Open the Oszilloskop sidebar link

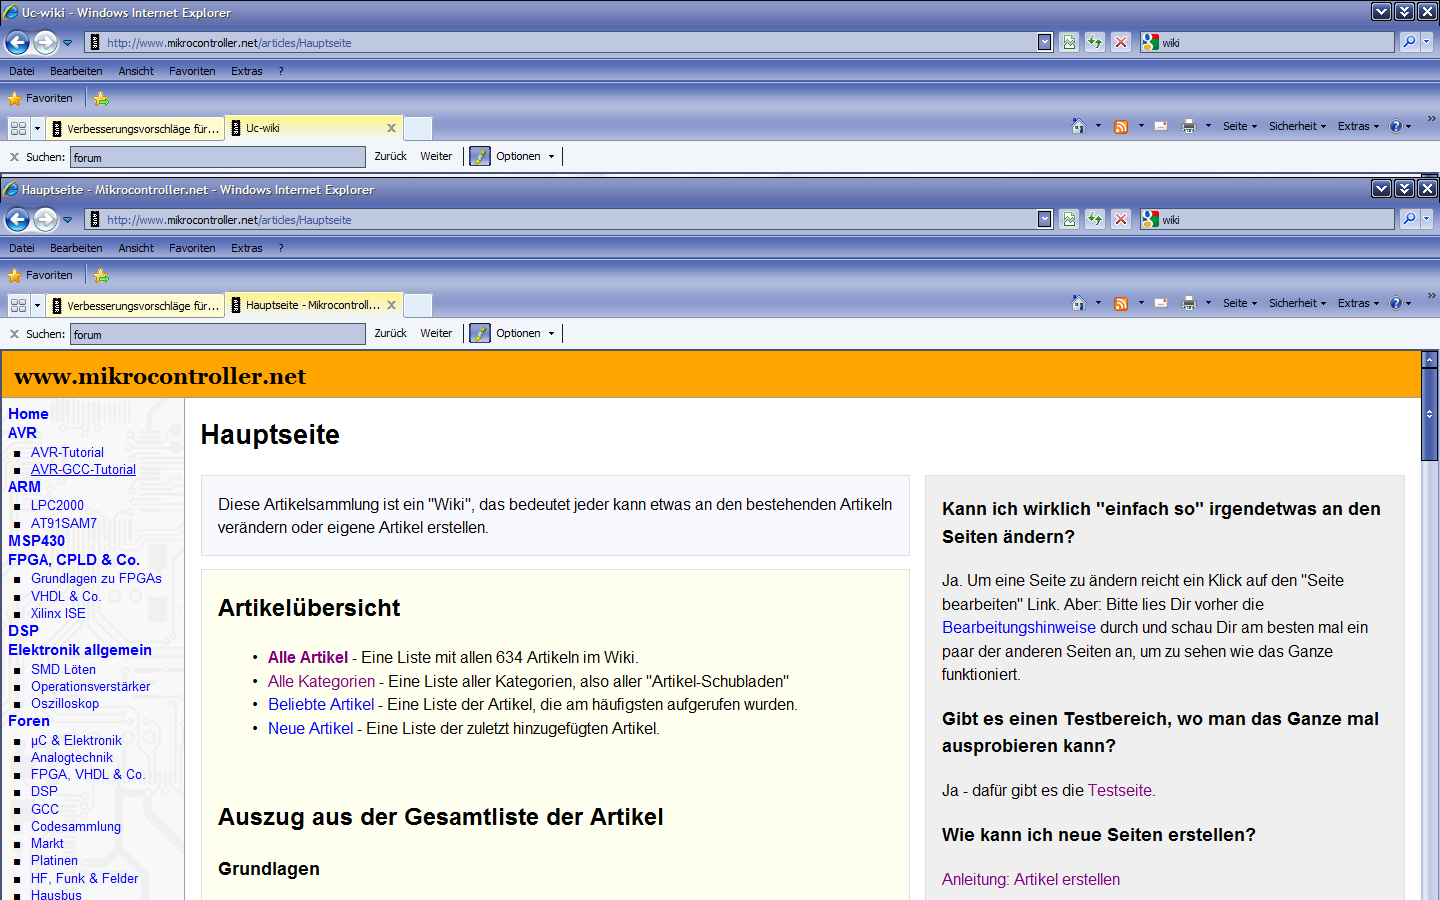click(x=65, y=704)
